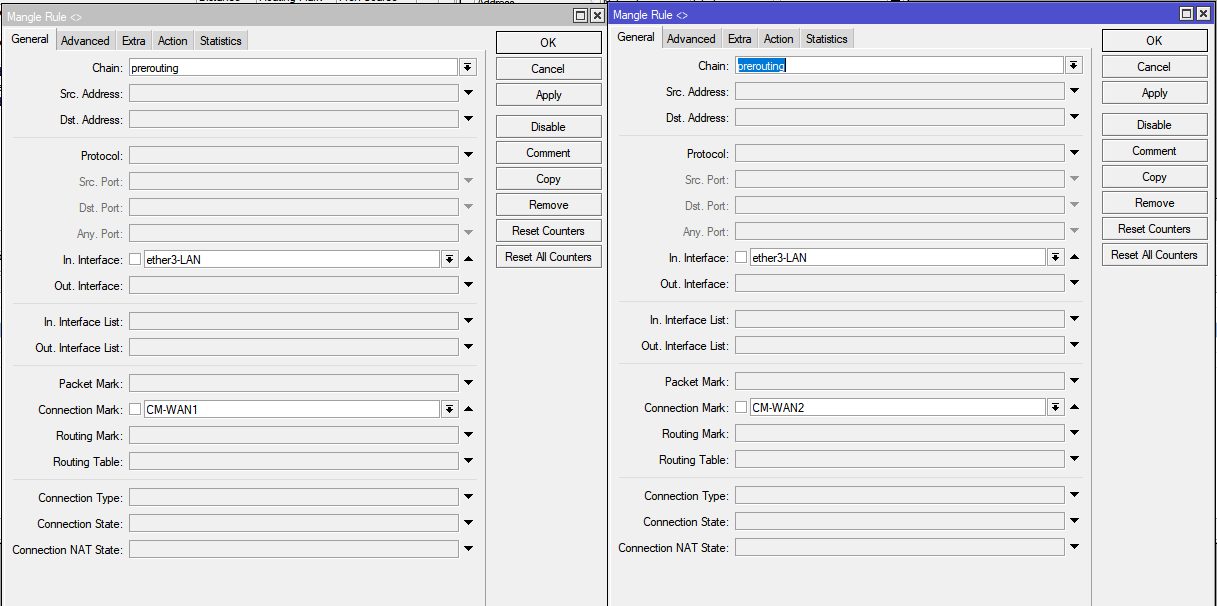This screenshot has height=606, width=1217.
Task: Click the Dst. Address input in right window
Action: click(x=899, y=118)
